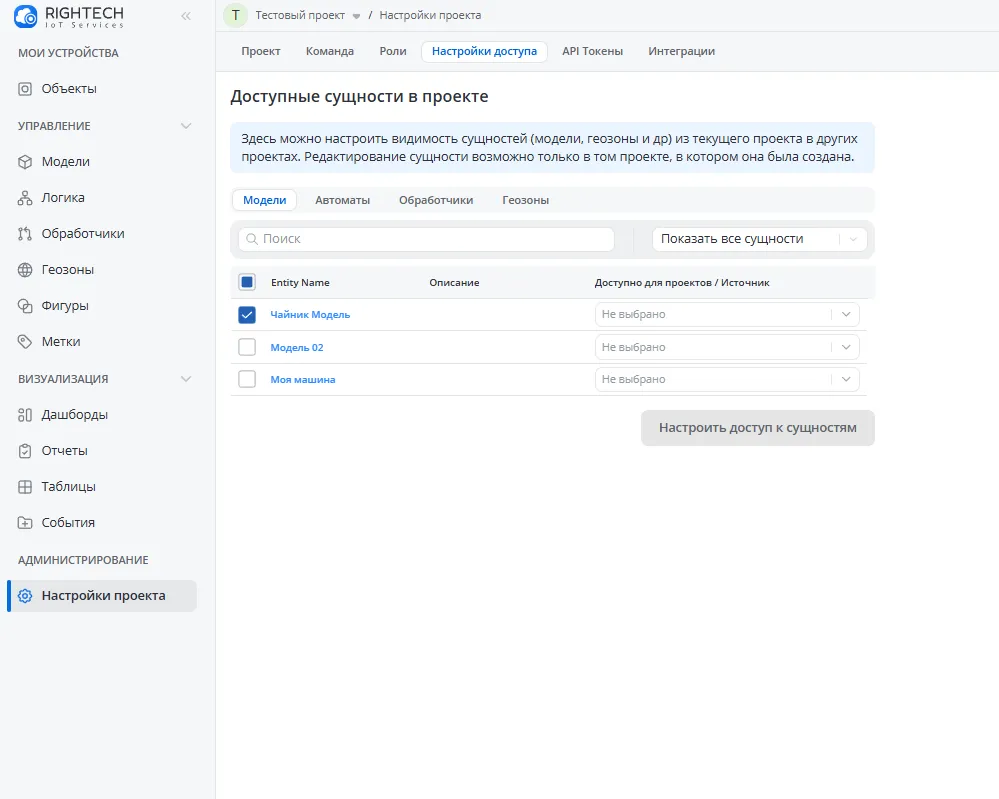Viewport: 999px width, 799px height.
Task: Collapse the Управление sidebar section
Action: coord(185,126)
